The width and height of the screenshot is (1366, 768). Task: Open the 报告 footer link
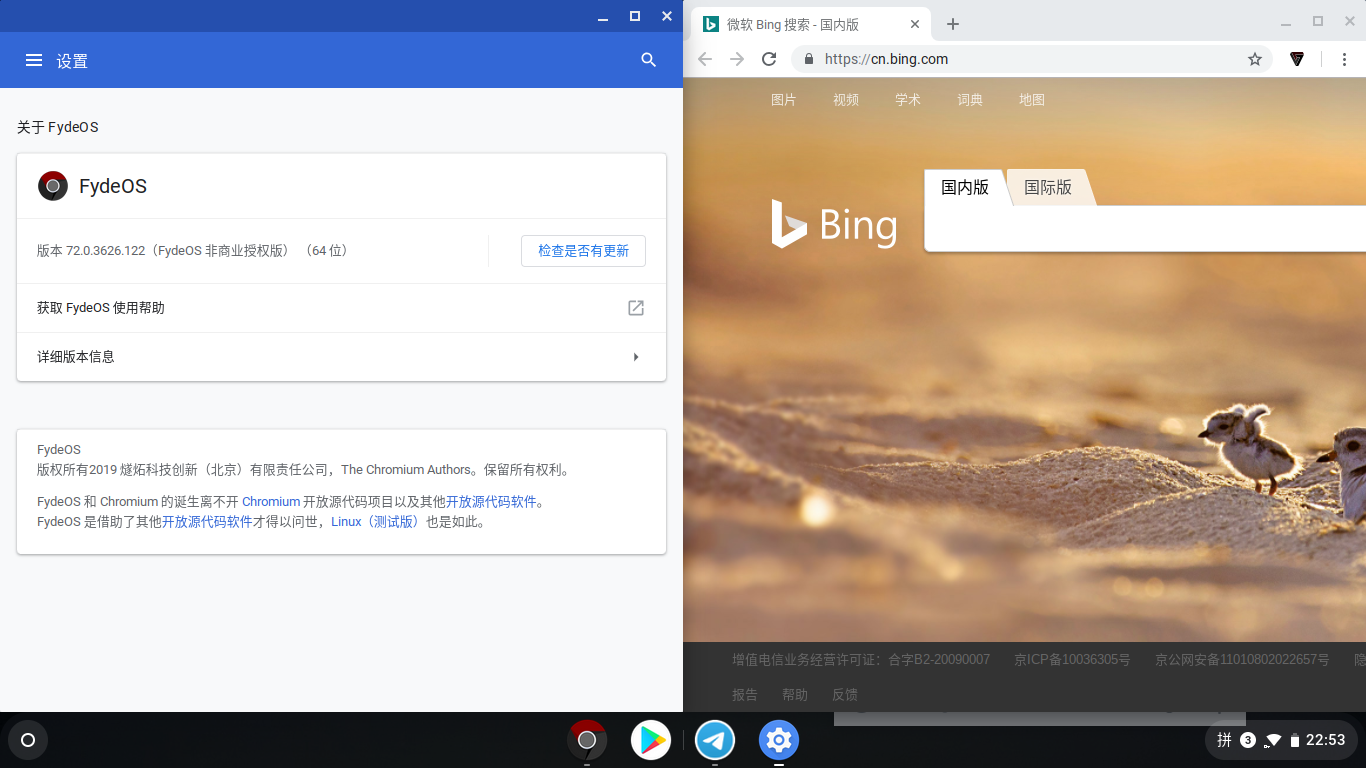[745, 694]
